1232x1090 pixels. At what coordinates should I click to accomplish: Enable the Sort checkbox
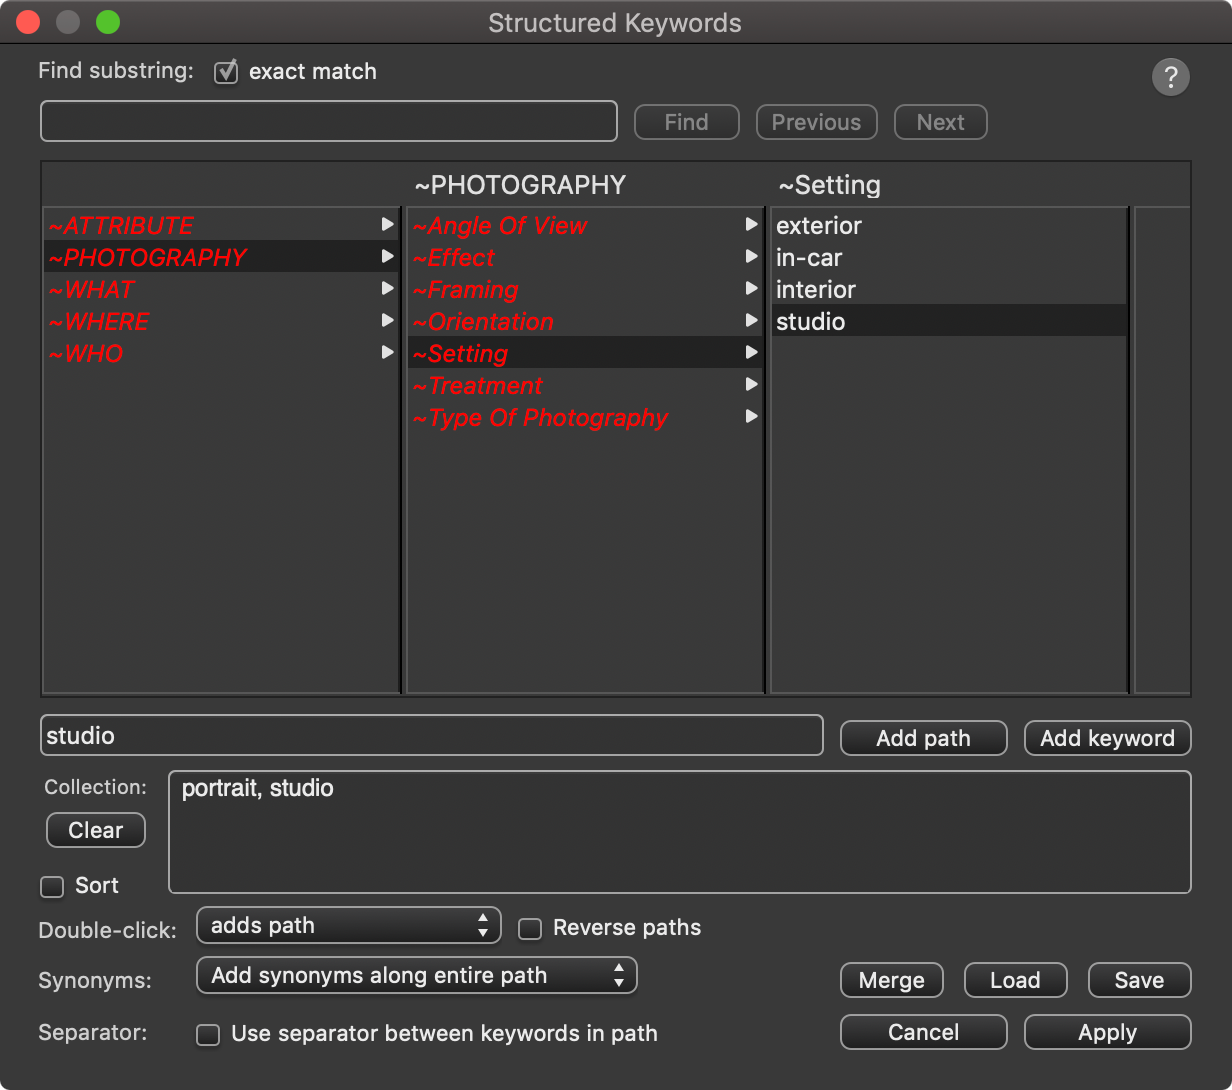coord(52,886)
